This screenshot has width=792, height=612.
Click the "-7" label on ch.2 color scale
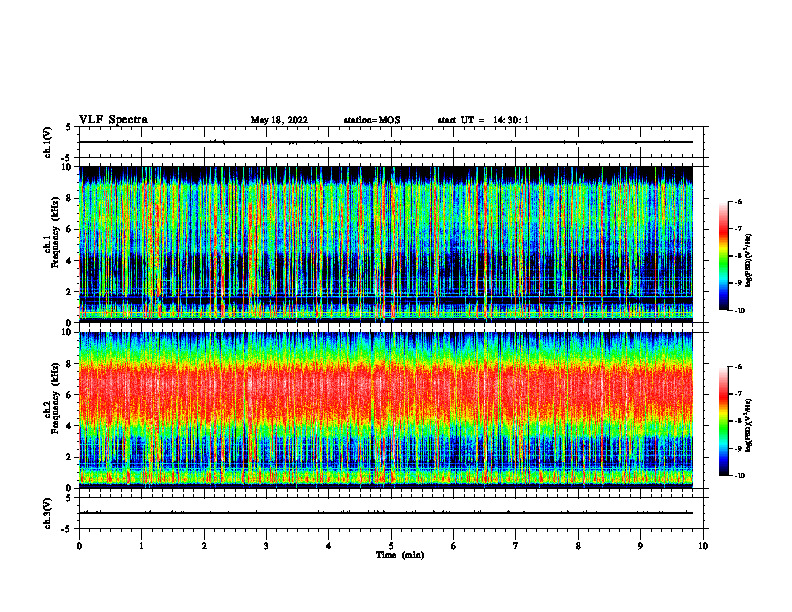tap(738, 394)
